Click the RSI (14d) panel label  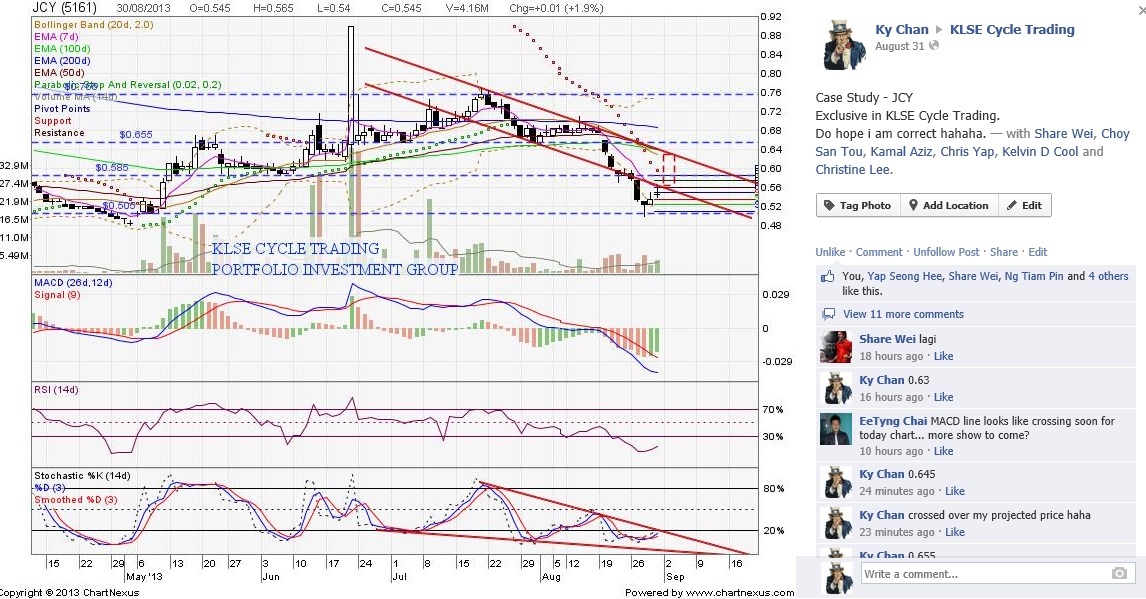pos(56,390)
